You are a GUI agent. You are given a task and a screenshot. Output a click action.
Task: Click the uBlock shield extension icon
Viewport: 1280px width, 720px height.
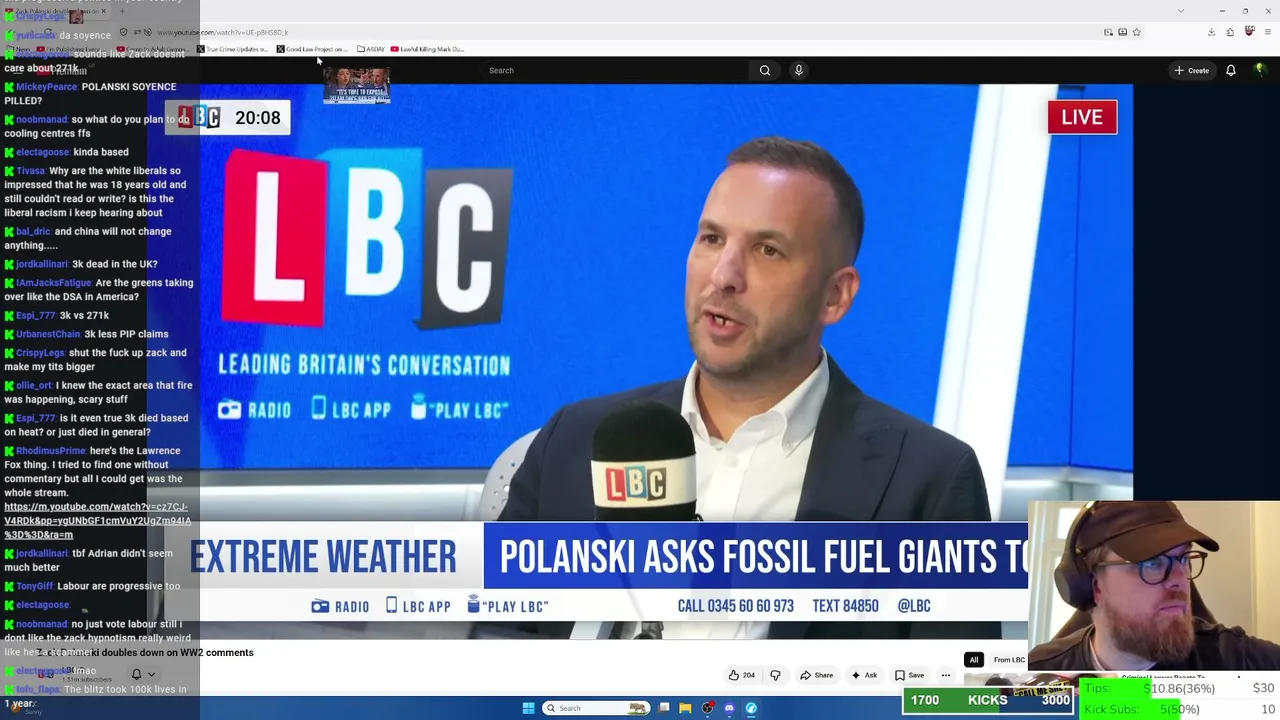[1249, 32]
